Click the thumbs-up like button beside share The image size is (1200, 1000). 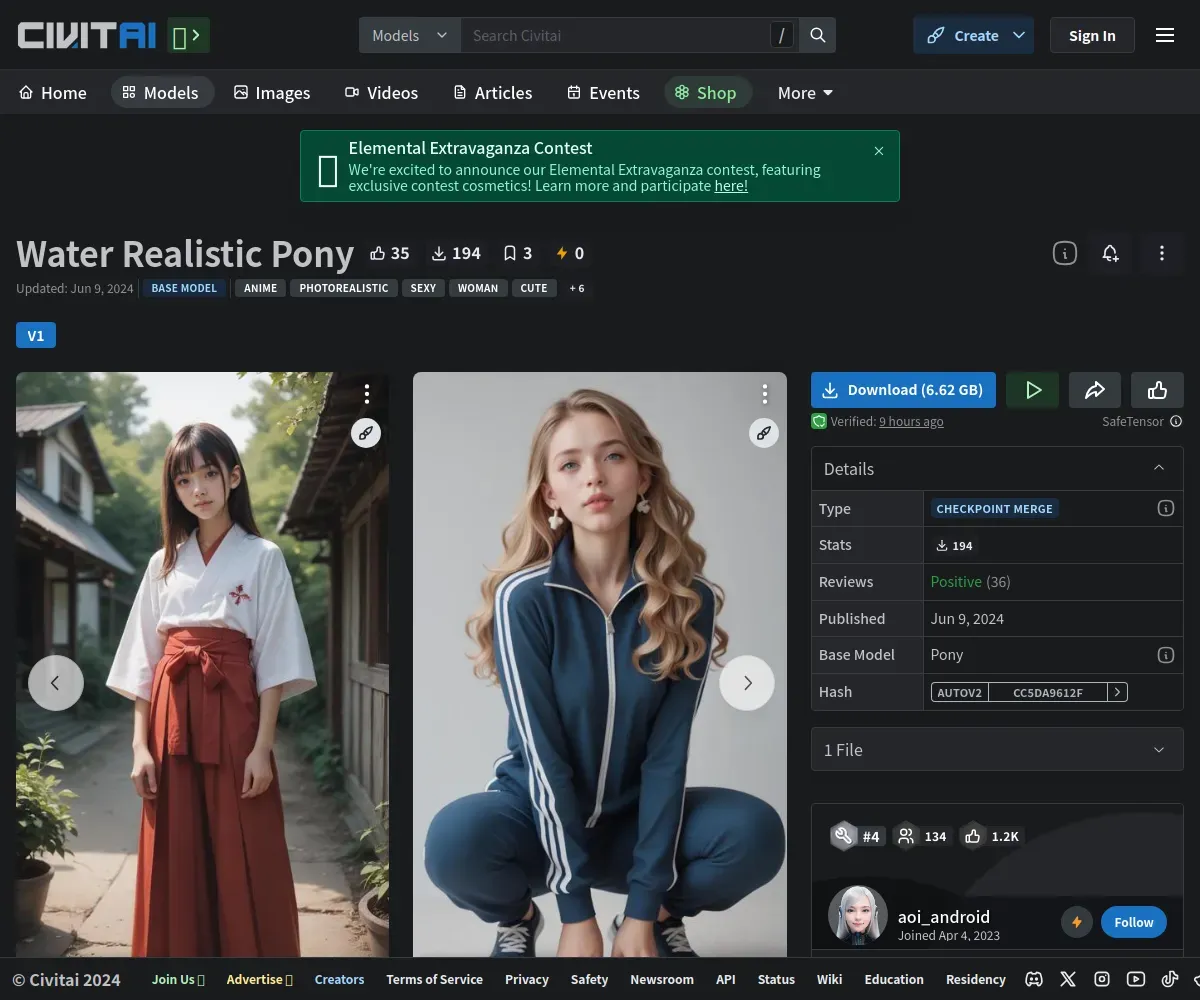click(x=1157, y=390)
